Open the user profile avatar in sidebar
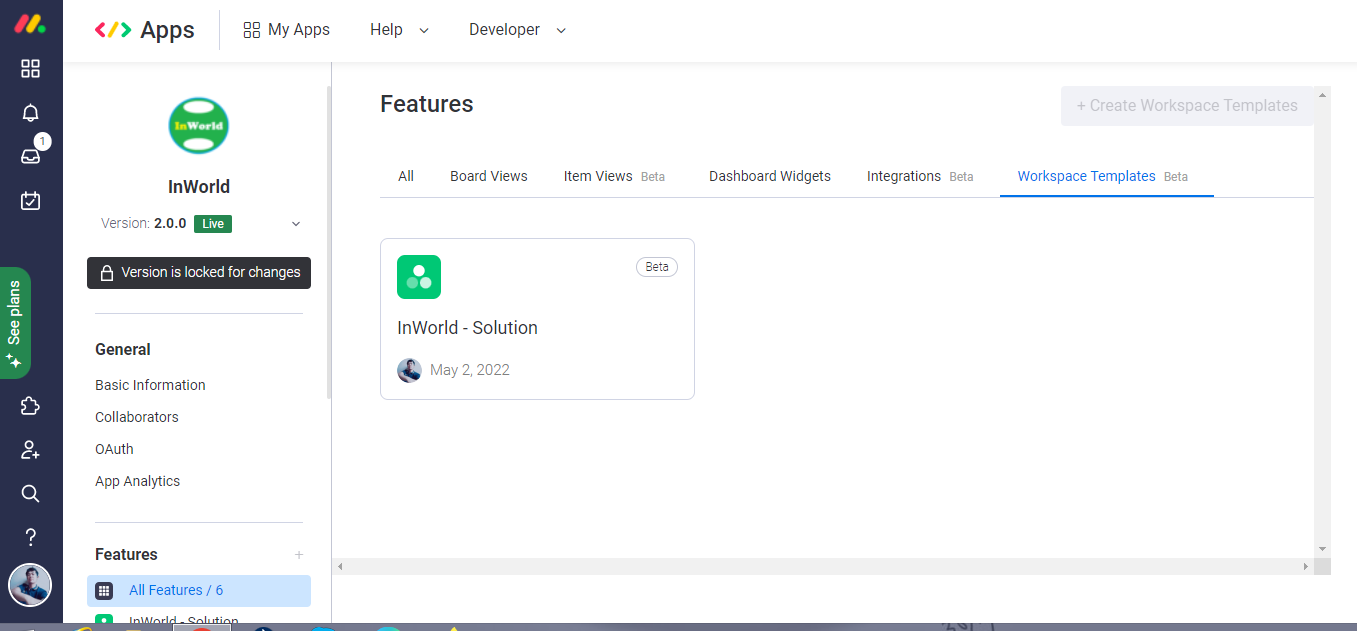 tap(30, 585)
